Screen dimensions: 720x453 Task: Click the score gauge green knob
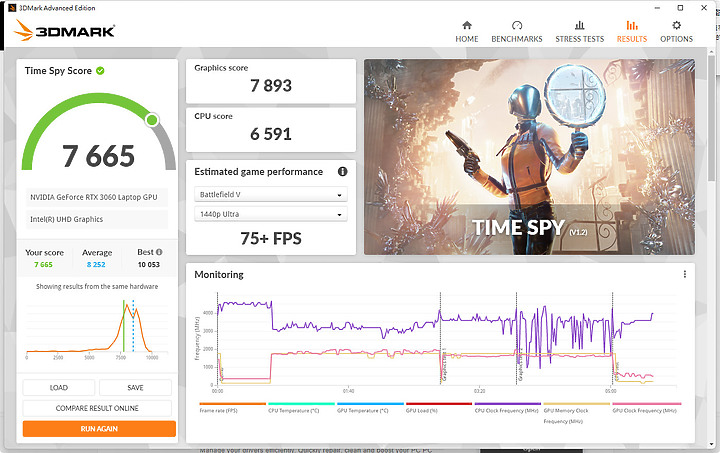click(152, 120)
